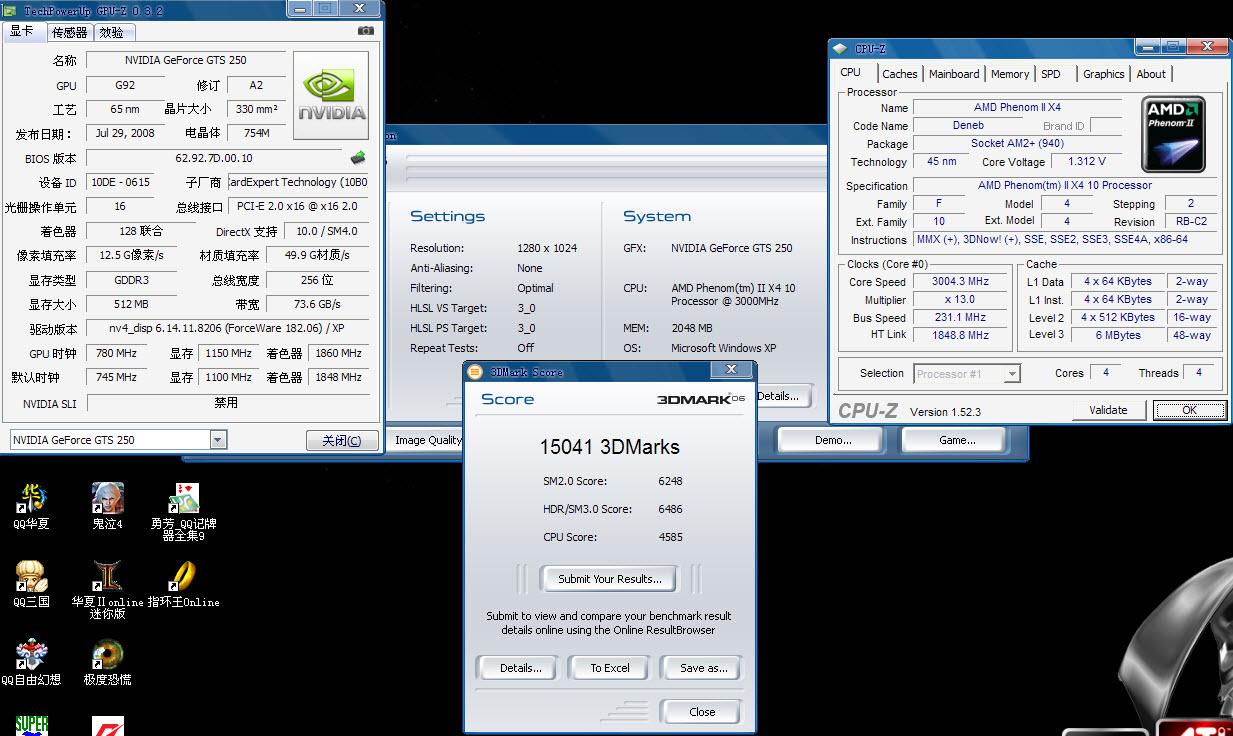Click the 15041 3DMarks score text
The width and height of the screenshot is (1233, 736).
(x=609, y=447)
